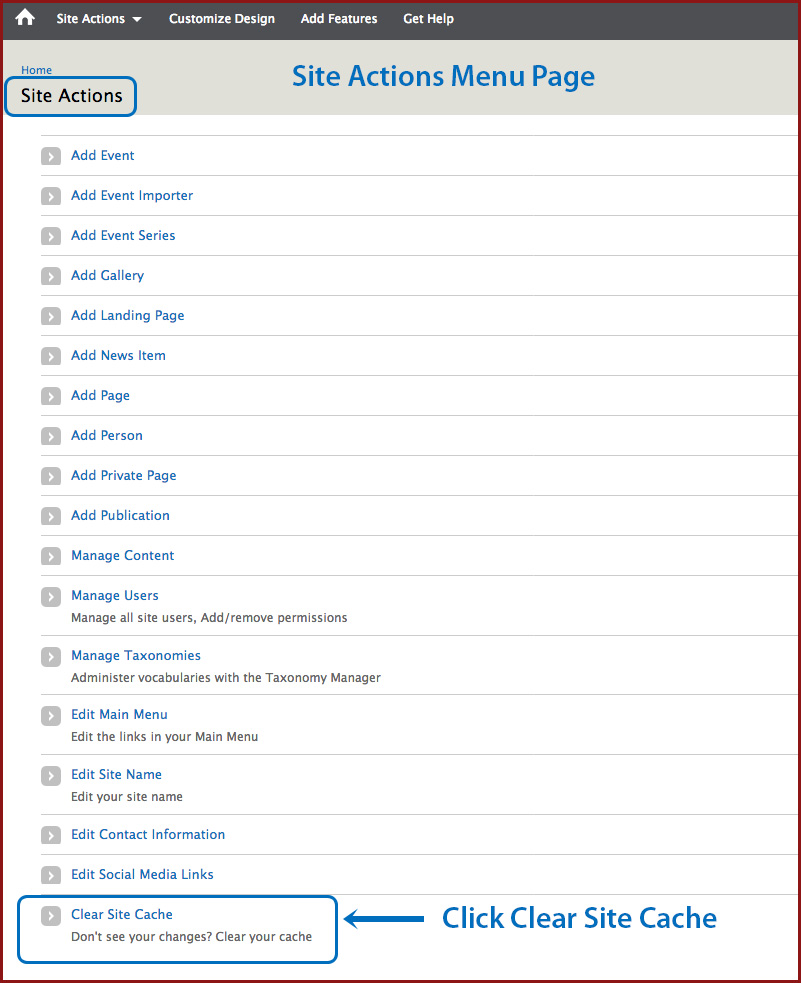Click the arrow icon beside Add Event
The height and width of the screenshot is (983, 801).
coord(51,156)
